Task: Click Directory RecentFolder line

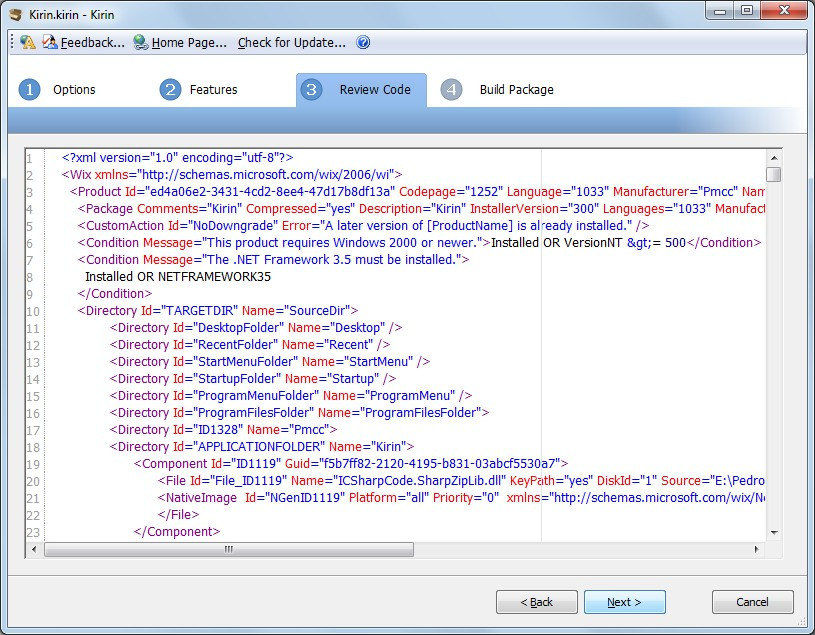Action: 250,345
